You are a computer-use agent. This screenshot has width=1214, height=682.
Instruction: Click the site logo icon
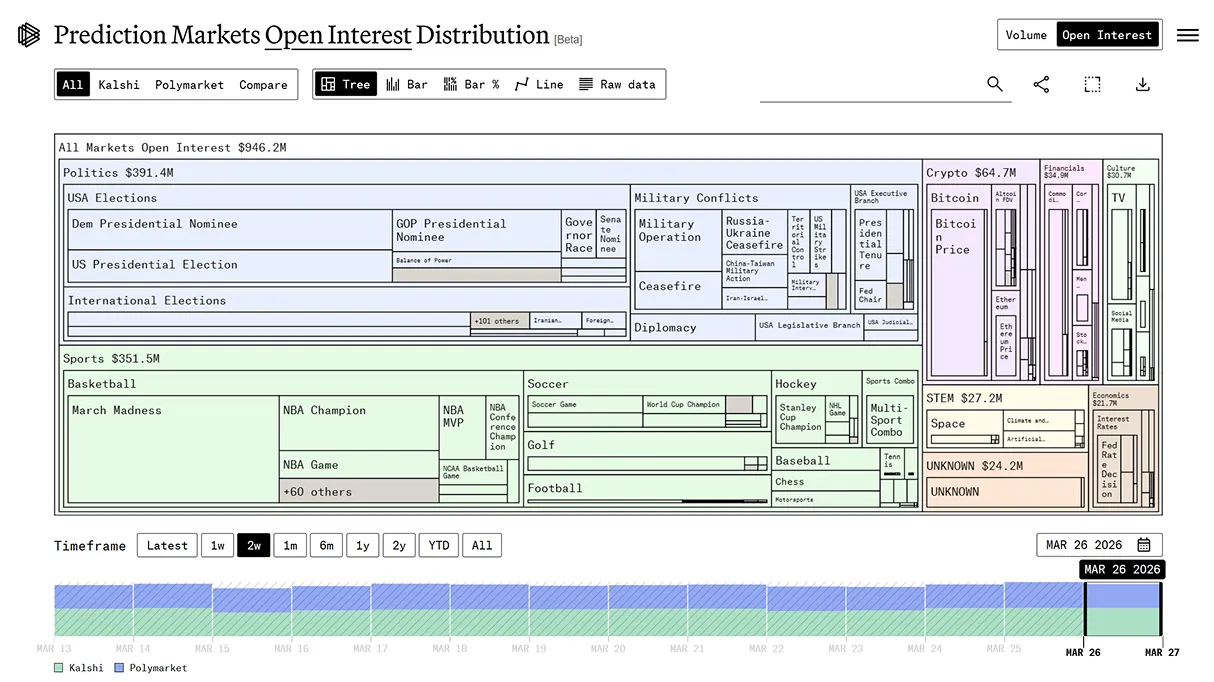click(29, 35)
